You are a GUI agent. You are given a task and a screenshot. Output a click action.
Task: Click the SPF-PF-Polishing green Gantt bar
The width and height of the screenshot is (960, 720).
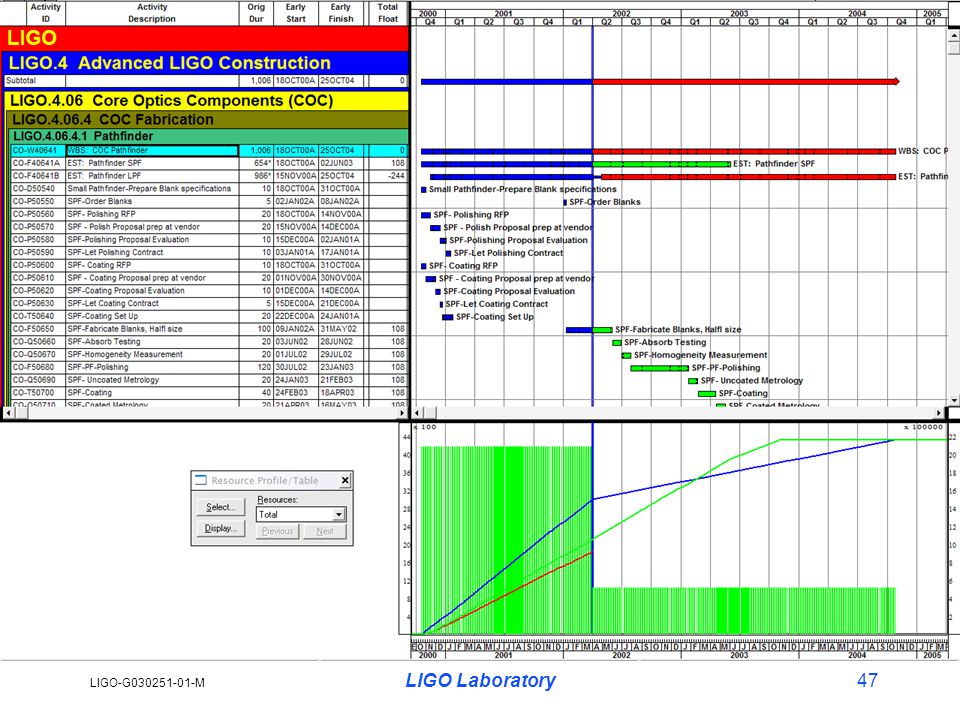pyautogui.click(x=659, y=368)
